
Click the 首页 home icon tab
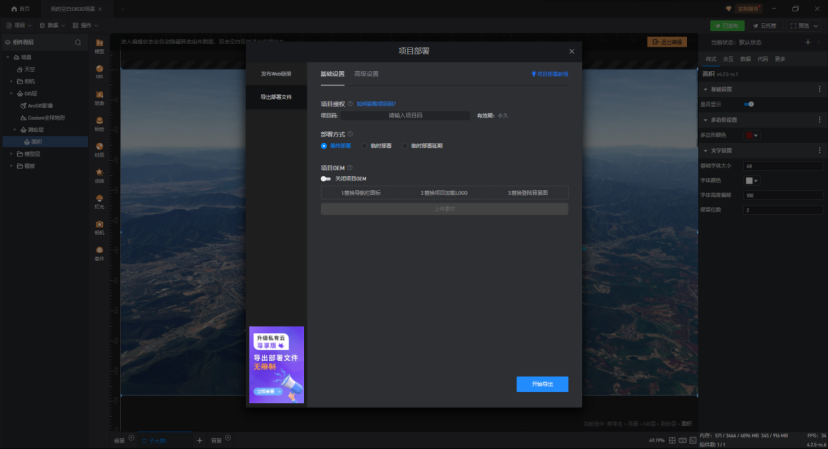(21, 9)
